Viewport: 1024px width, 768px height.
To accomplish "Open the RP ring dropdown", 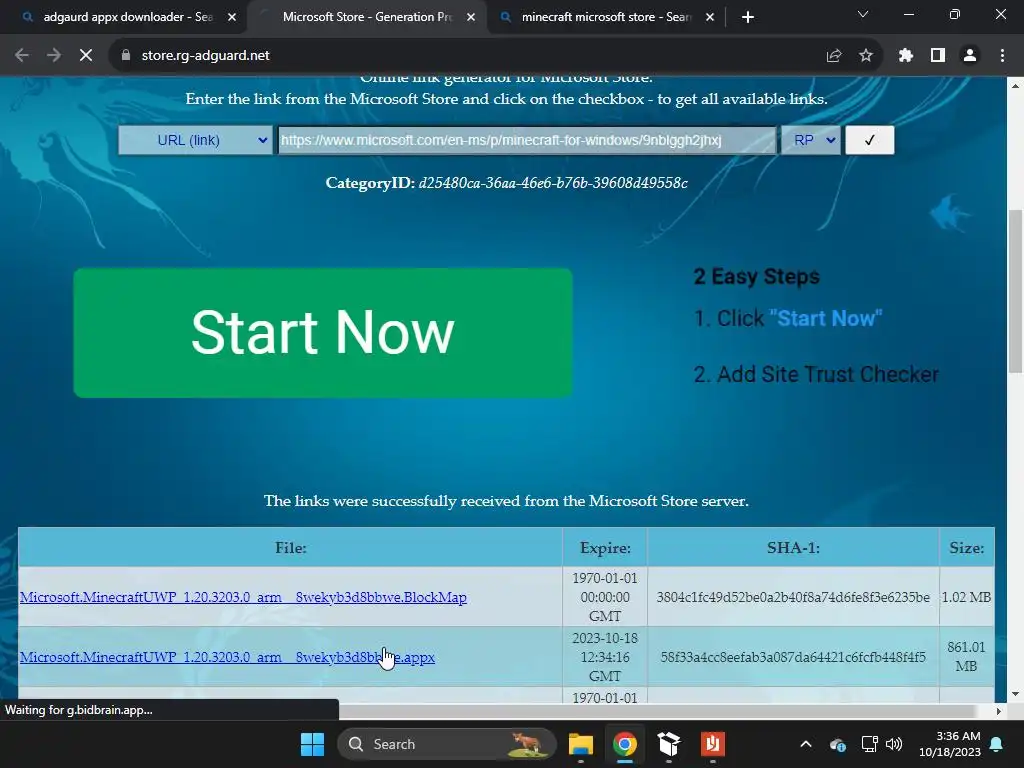I will coord(811,140).
